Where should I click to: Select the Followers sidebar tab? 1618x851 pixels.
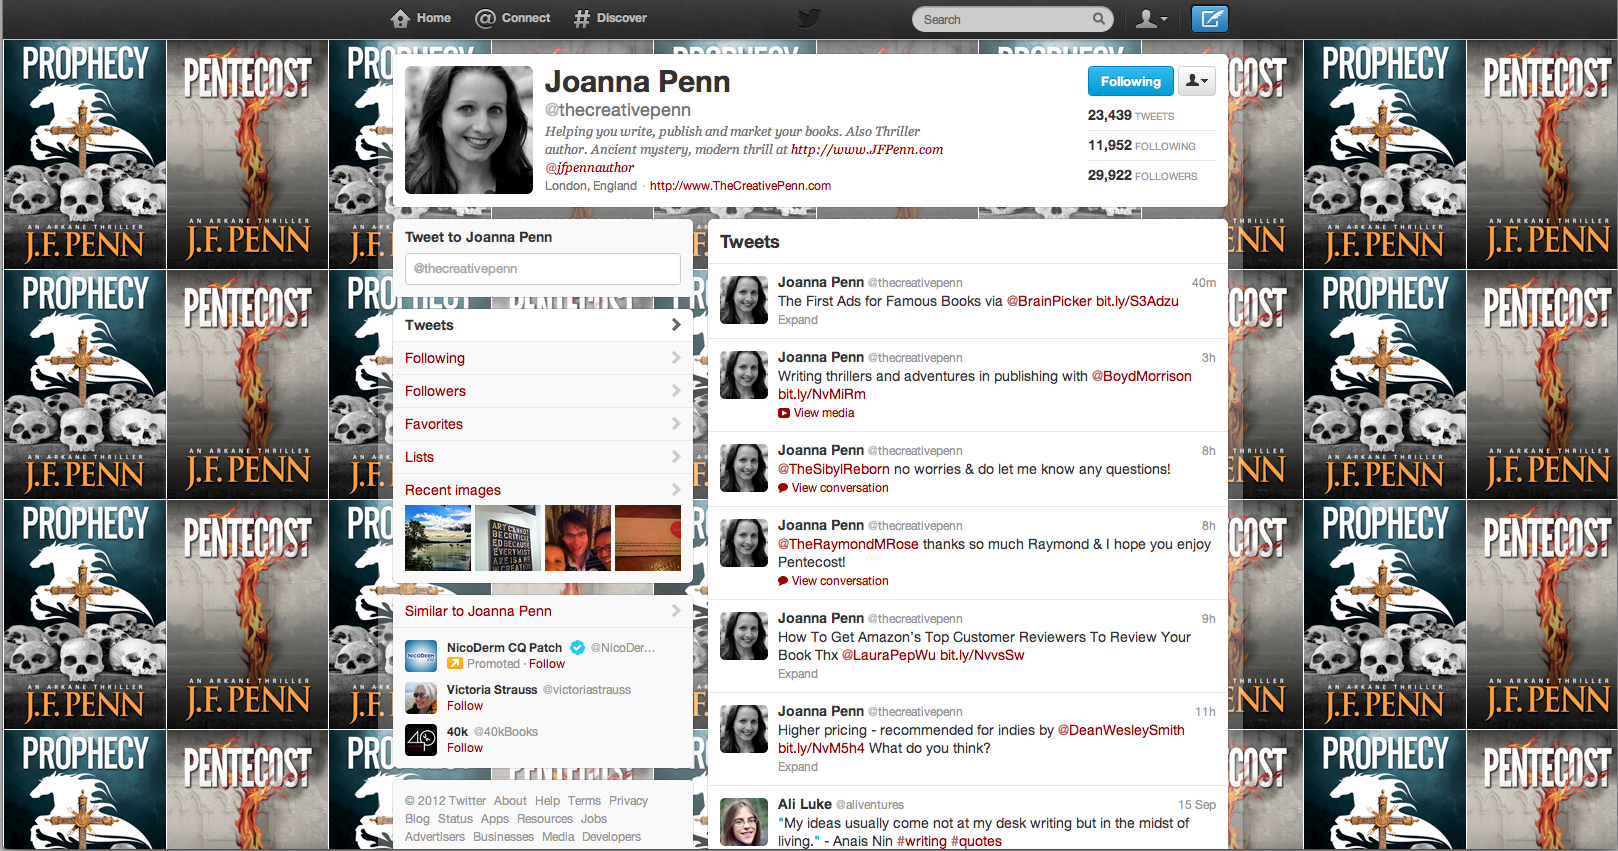click(x=542, y=391)
